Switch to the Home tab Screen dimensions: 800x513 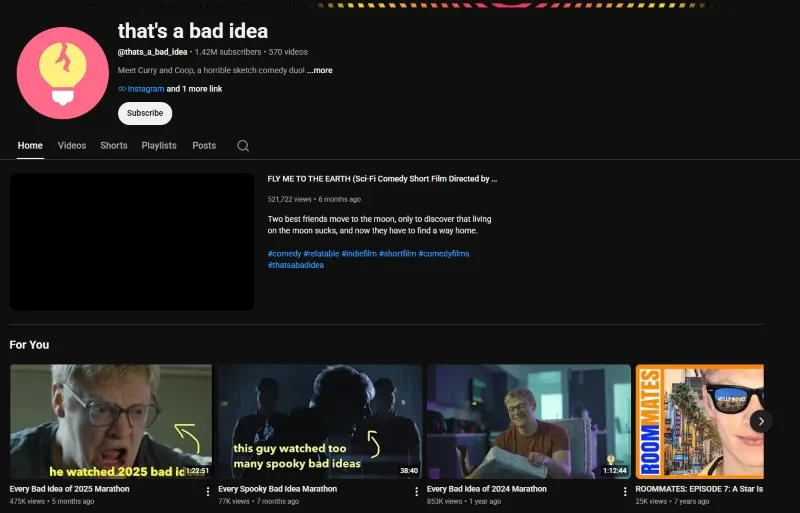click(30, 145)
